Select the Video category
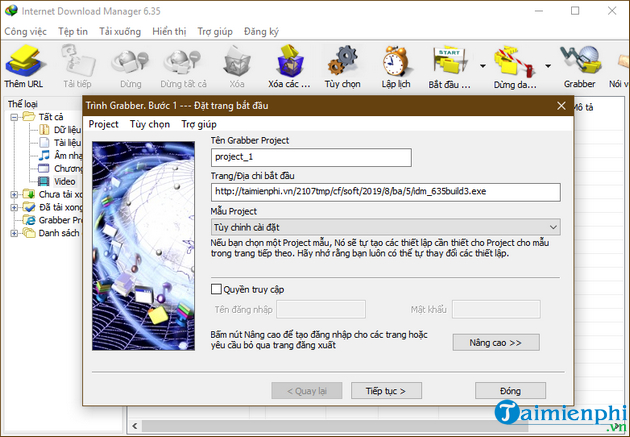 click(x=64, y=182)
